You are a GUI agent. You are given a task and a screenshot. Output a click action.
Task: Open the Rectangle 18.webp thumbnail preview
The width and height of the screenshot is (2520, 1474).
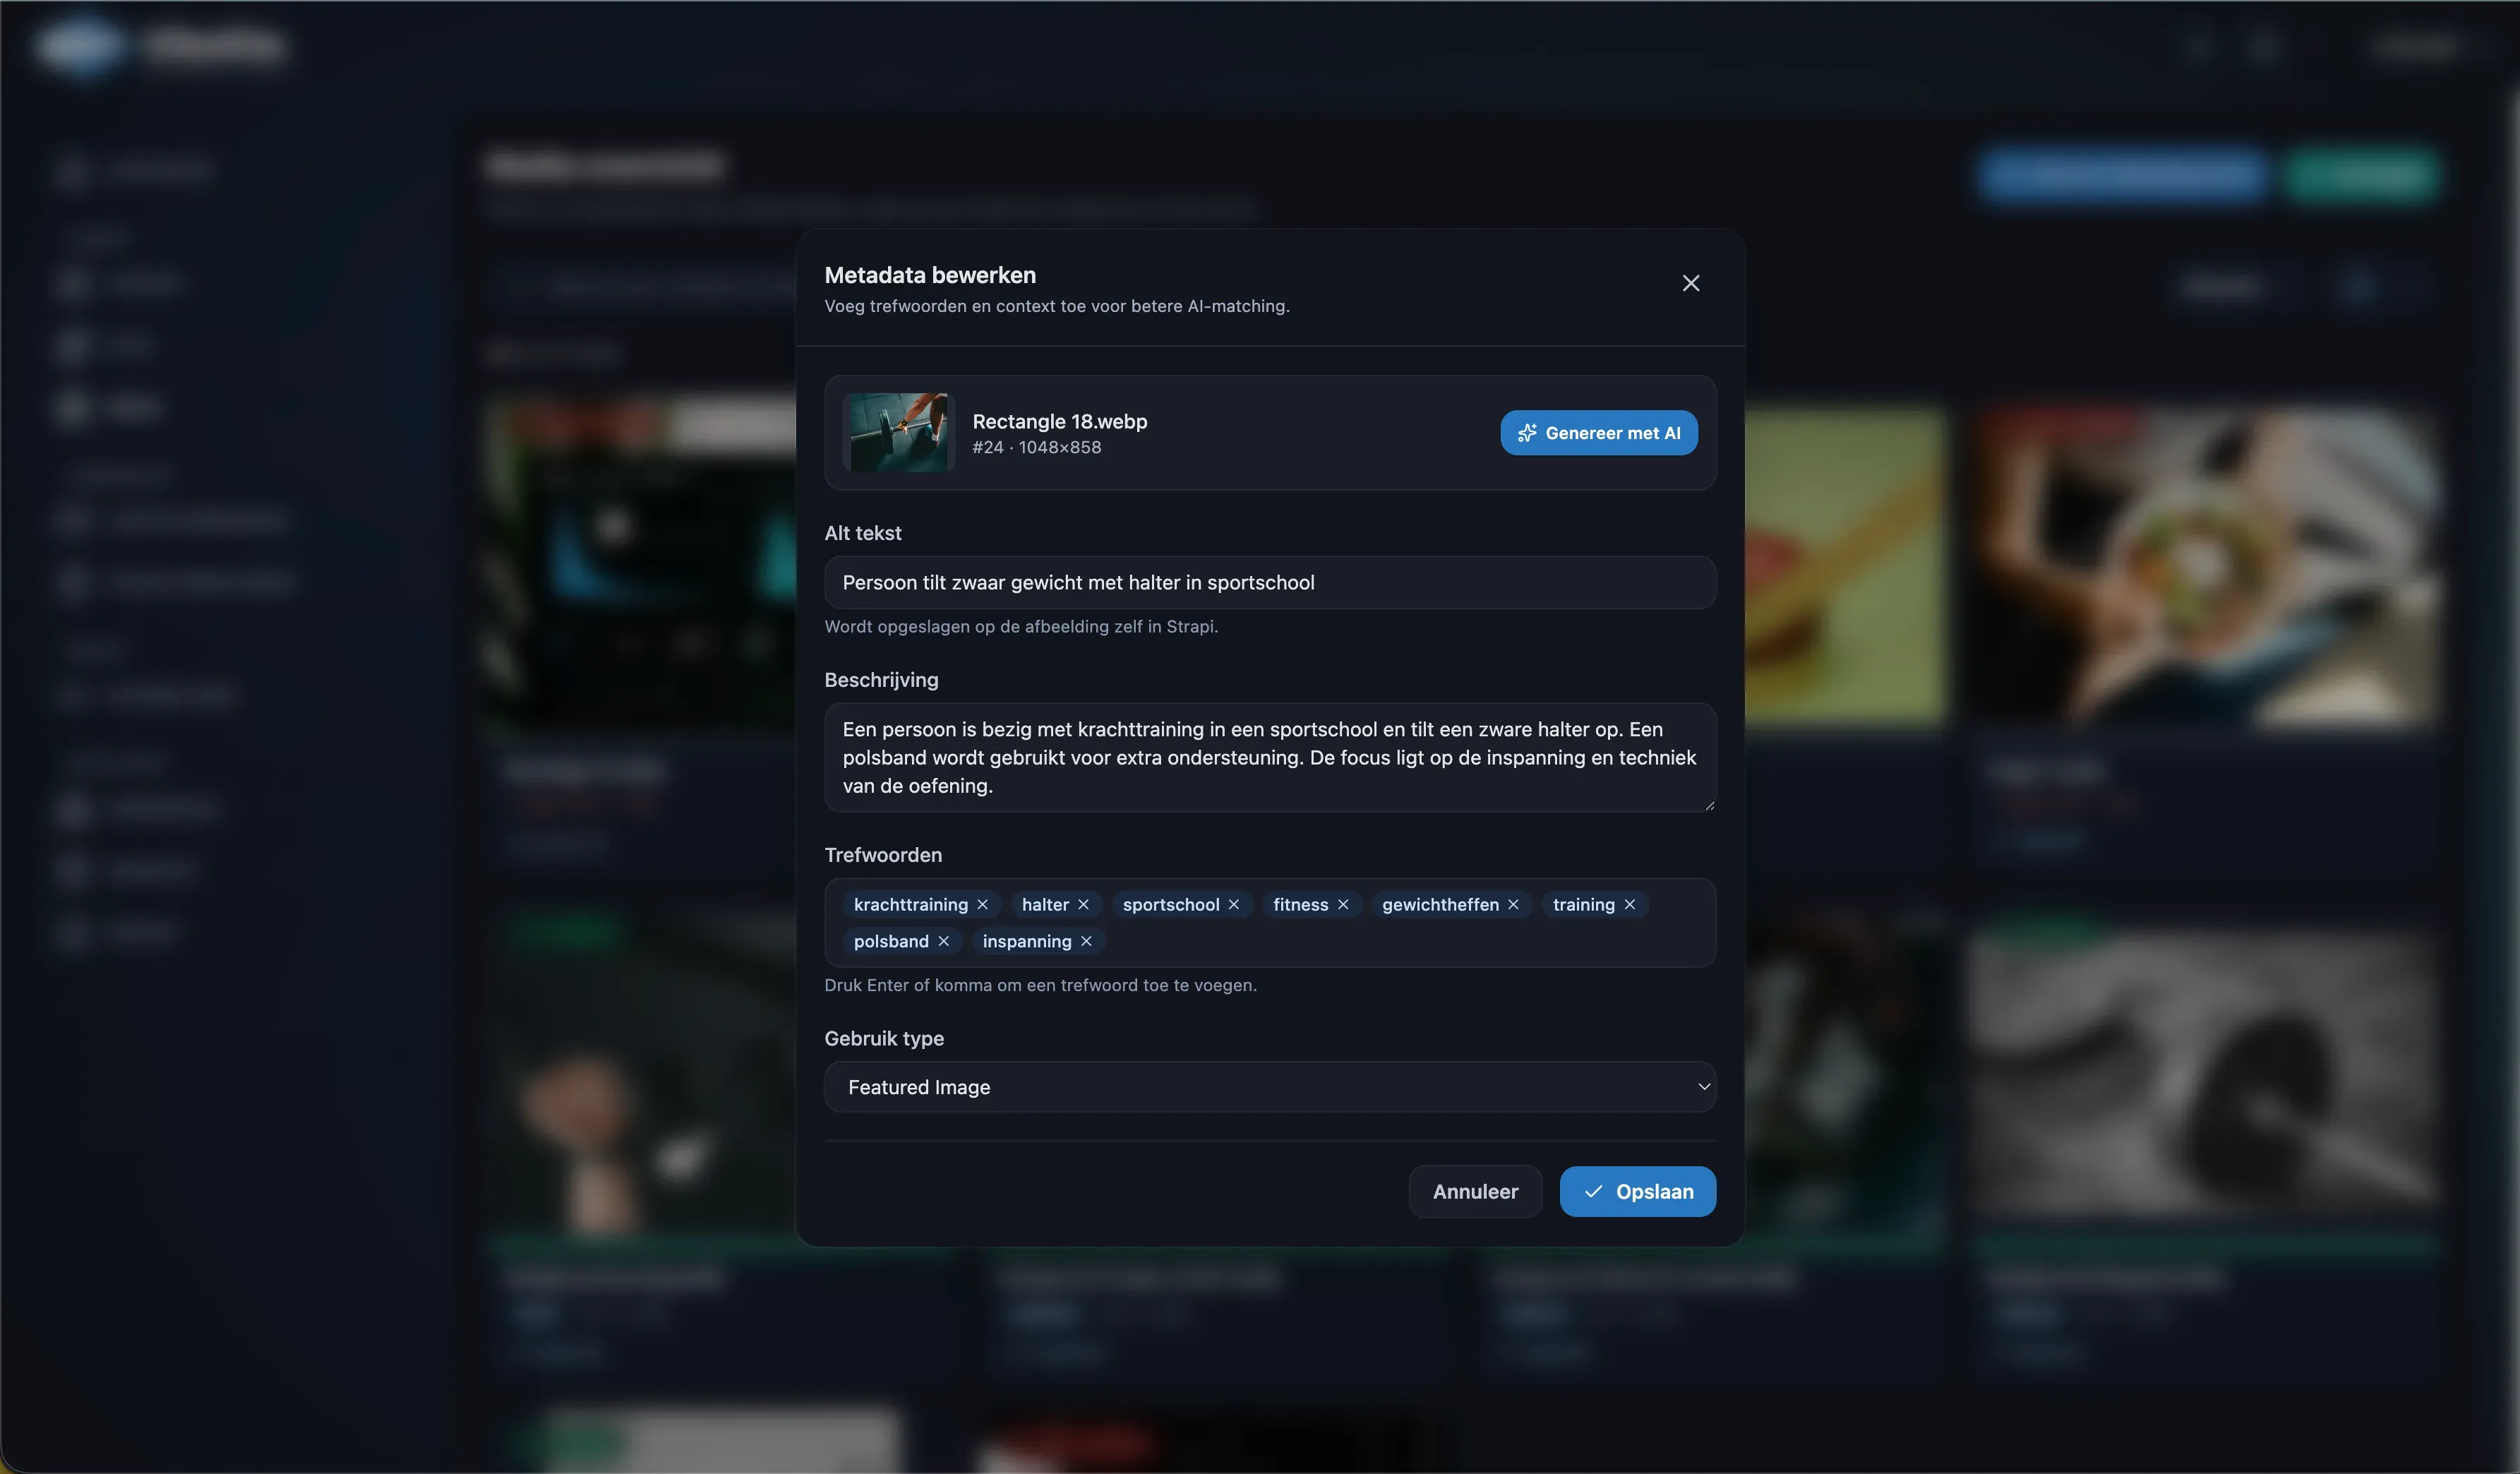click(x=898, y=433)
